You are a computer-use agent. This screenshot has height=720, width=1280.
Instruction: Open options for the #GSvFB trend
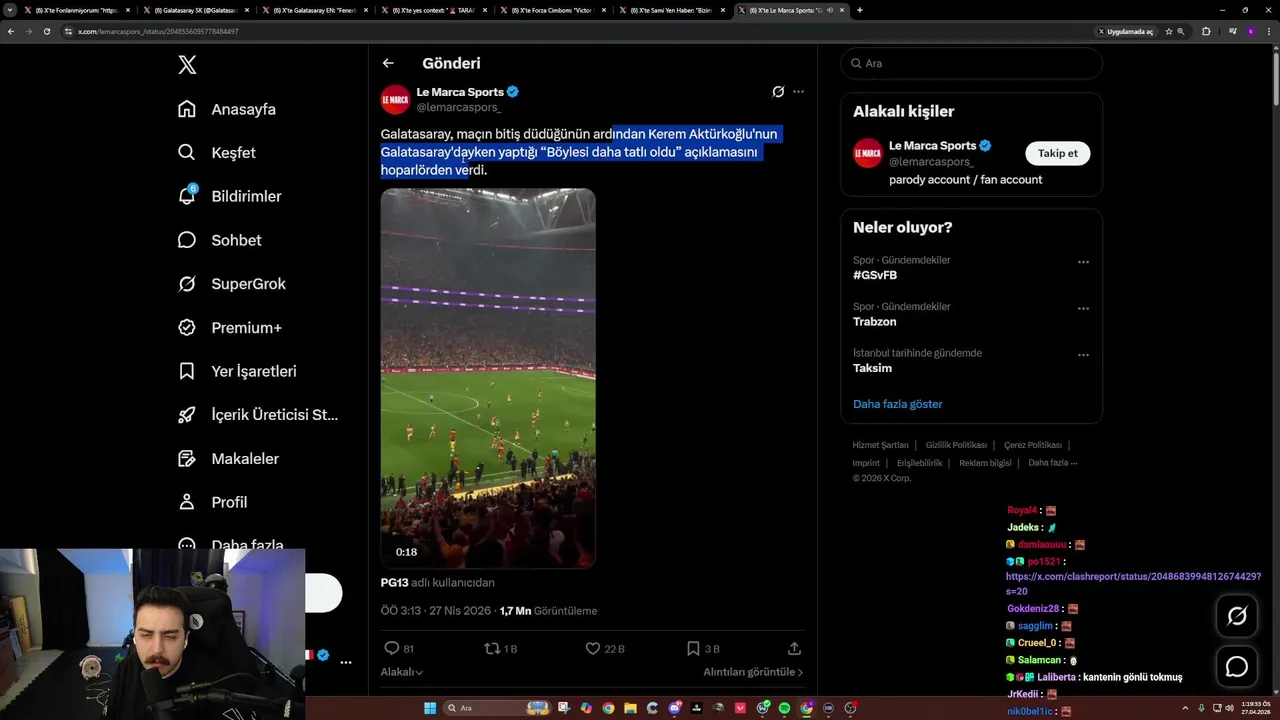(1083, 262)
